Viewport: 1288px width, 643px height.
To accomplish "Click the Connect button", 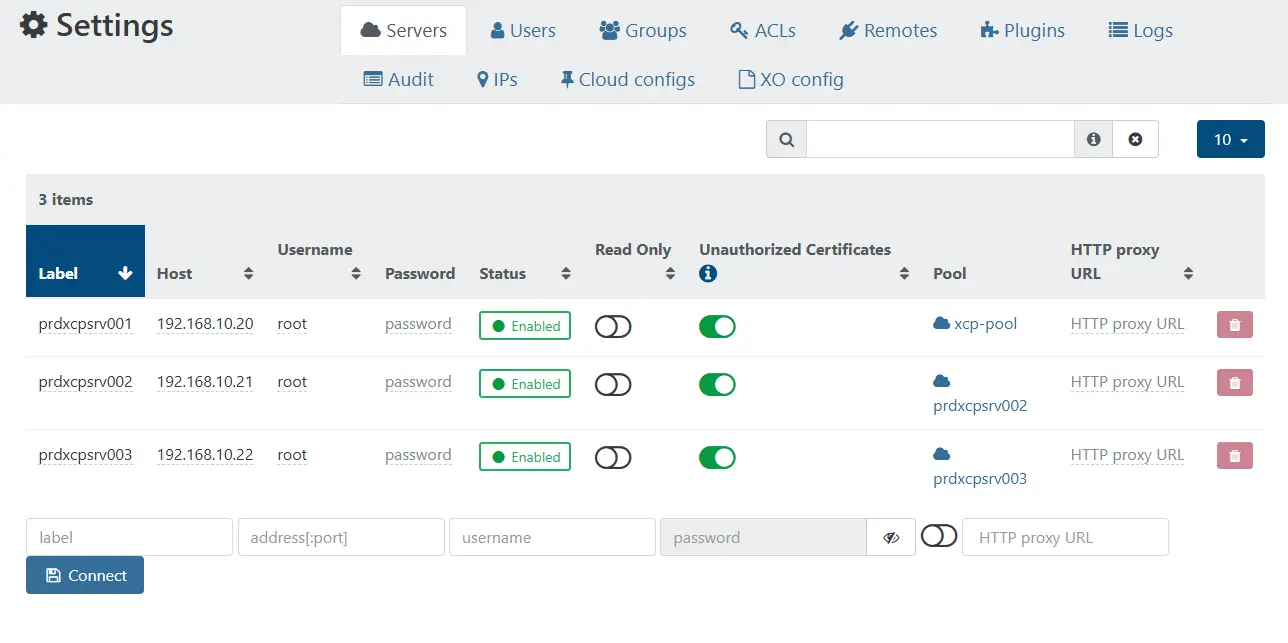I will (85, 576).
